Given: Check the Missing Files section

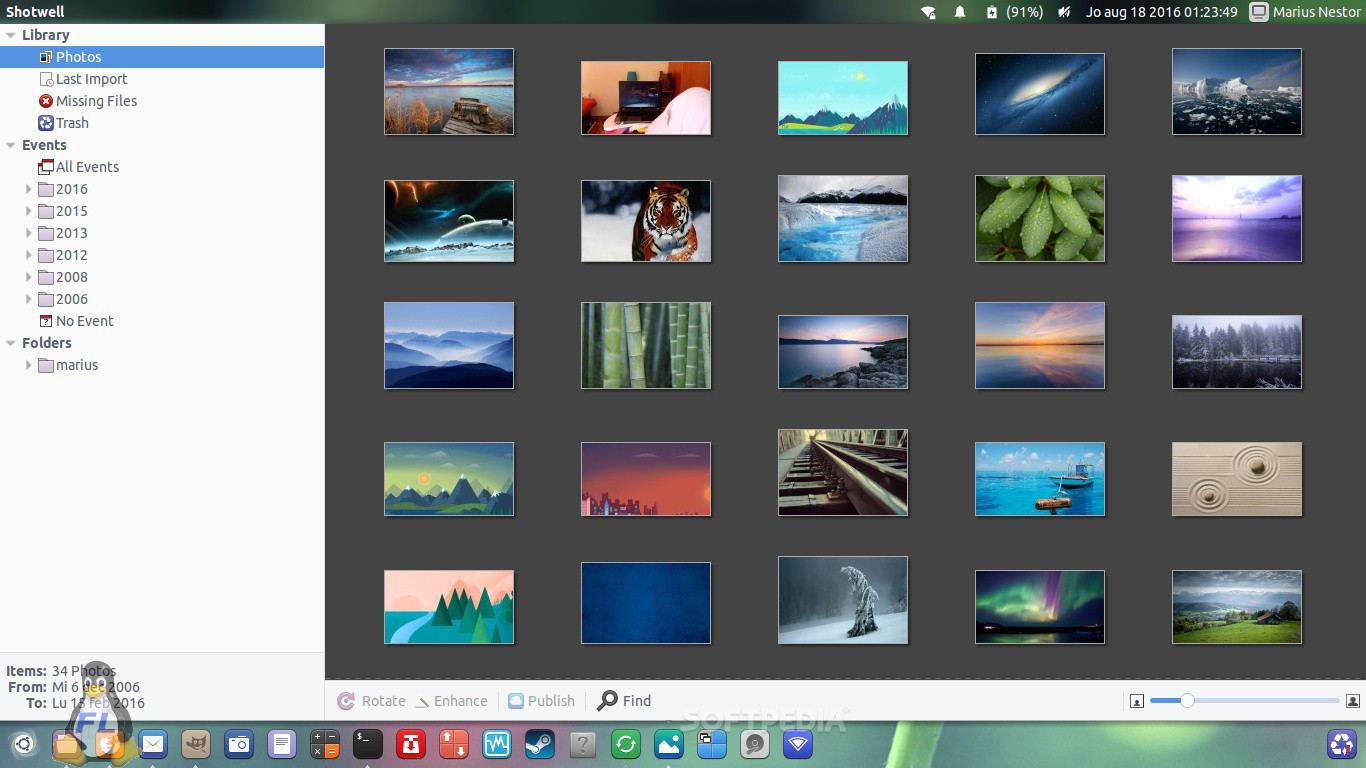Looking at the screenshot, I should click(x=96, y=101).
